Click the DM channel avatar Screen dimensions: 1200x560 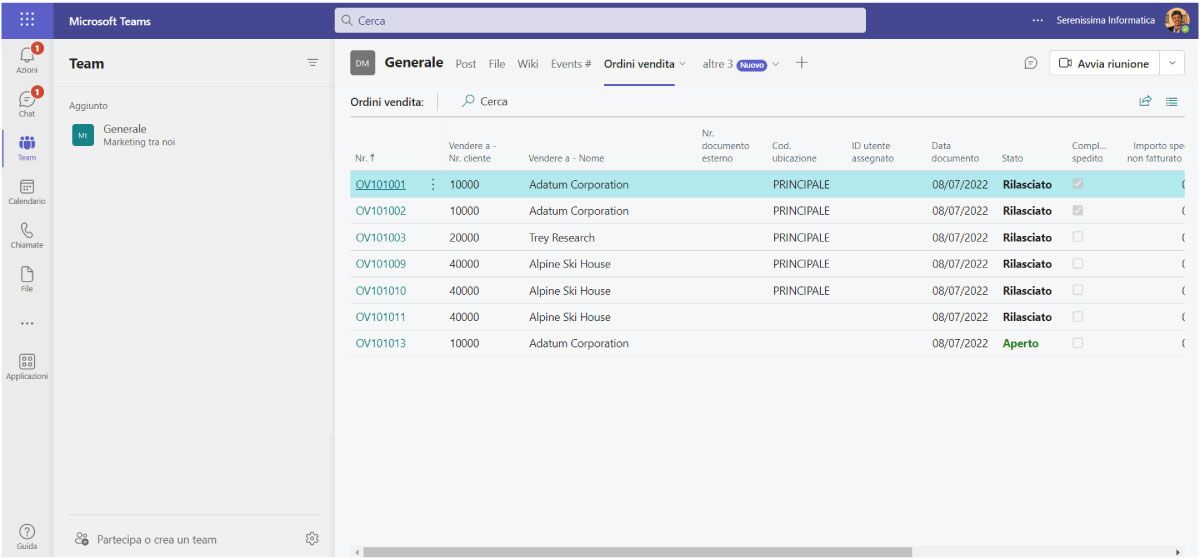pos(362,63)
